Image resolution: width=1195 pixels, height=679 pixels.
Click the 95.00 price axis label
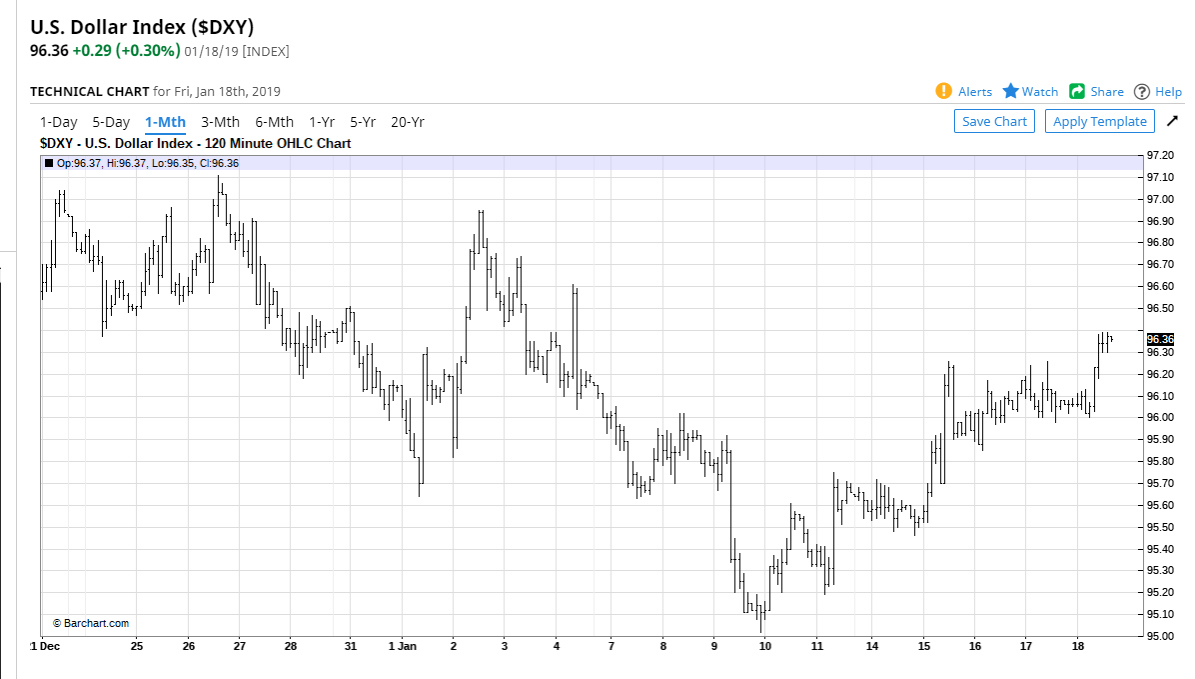click(1160, 636)
